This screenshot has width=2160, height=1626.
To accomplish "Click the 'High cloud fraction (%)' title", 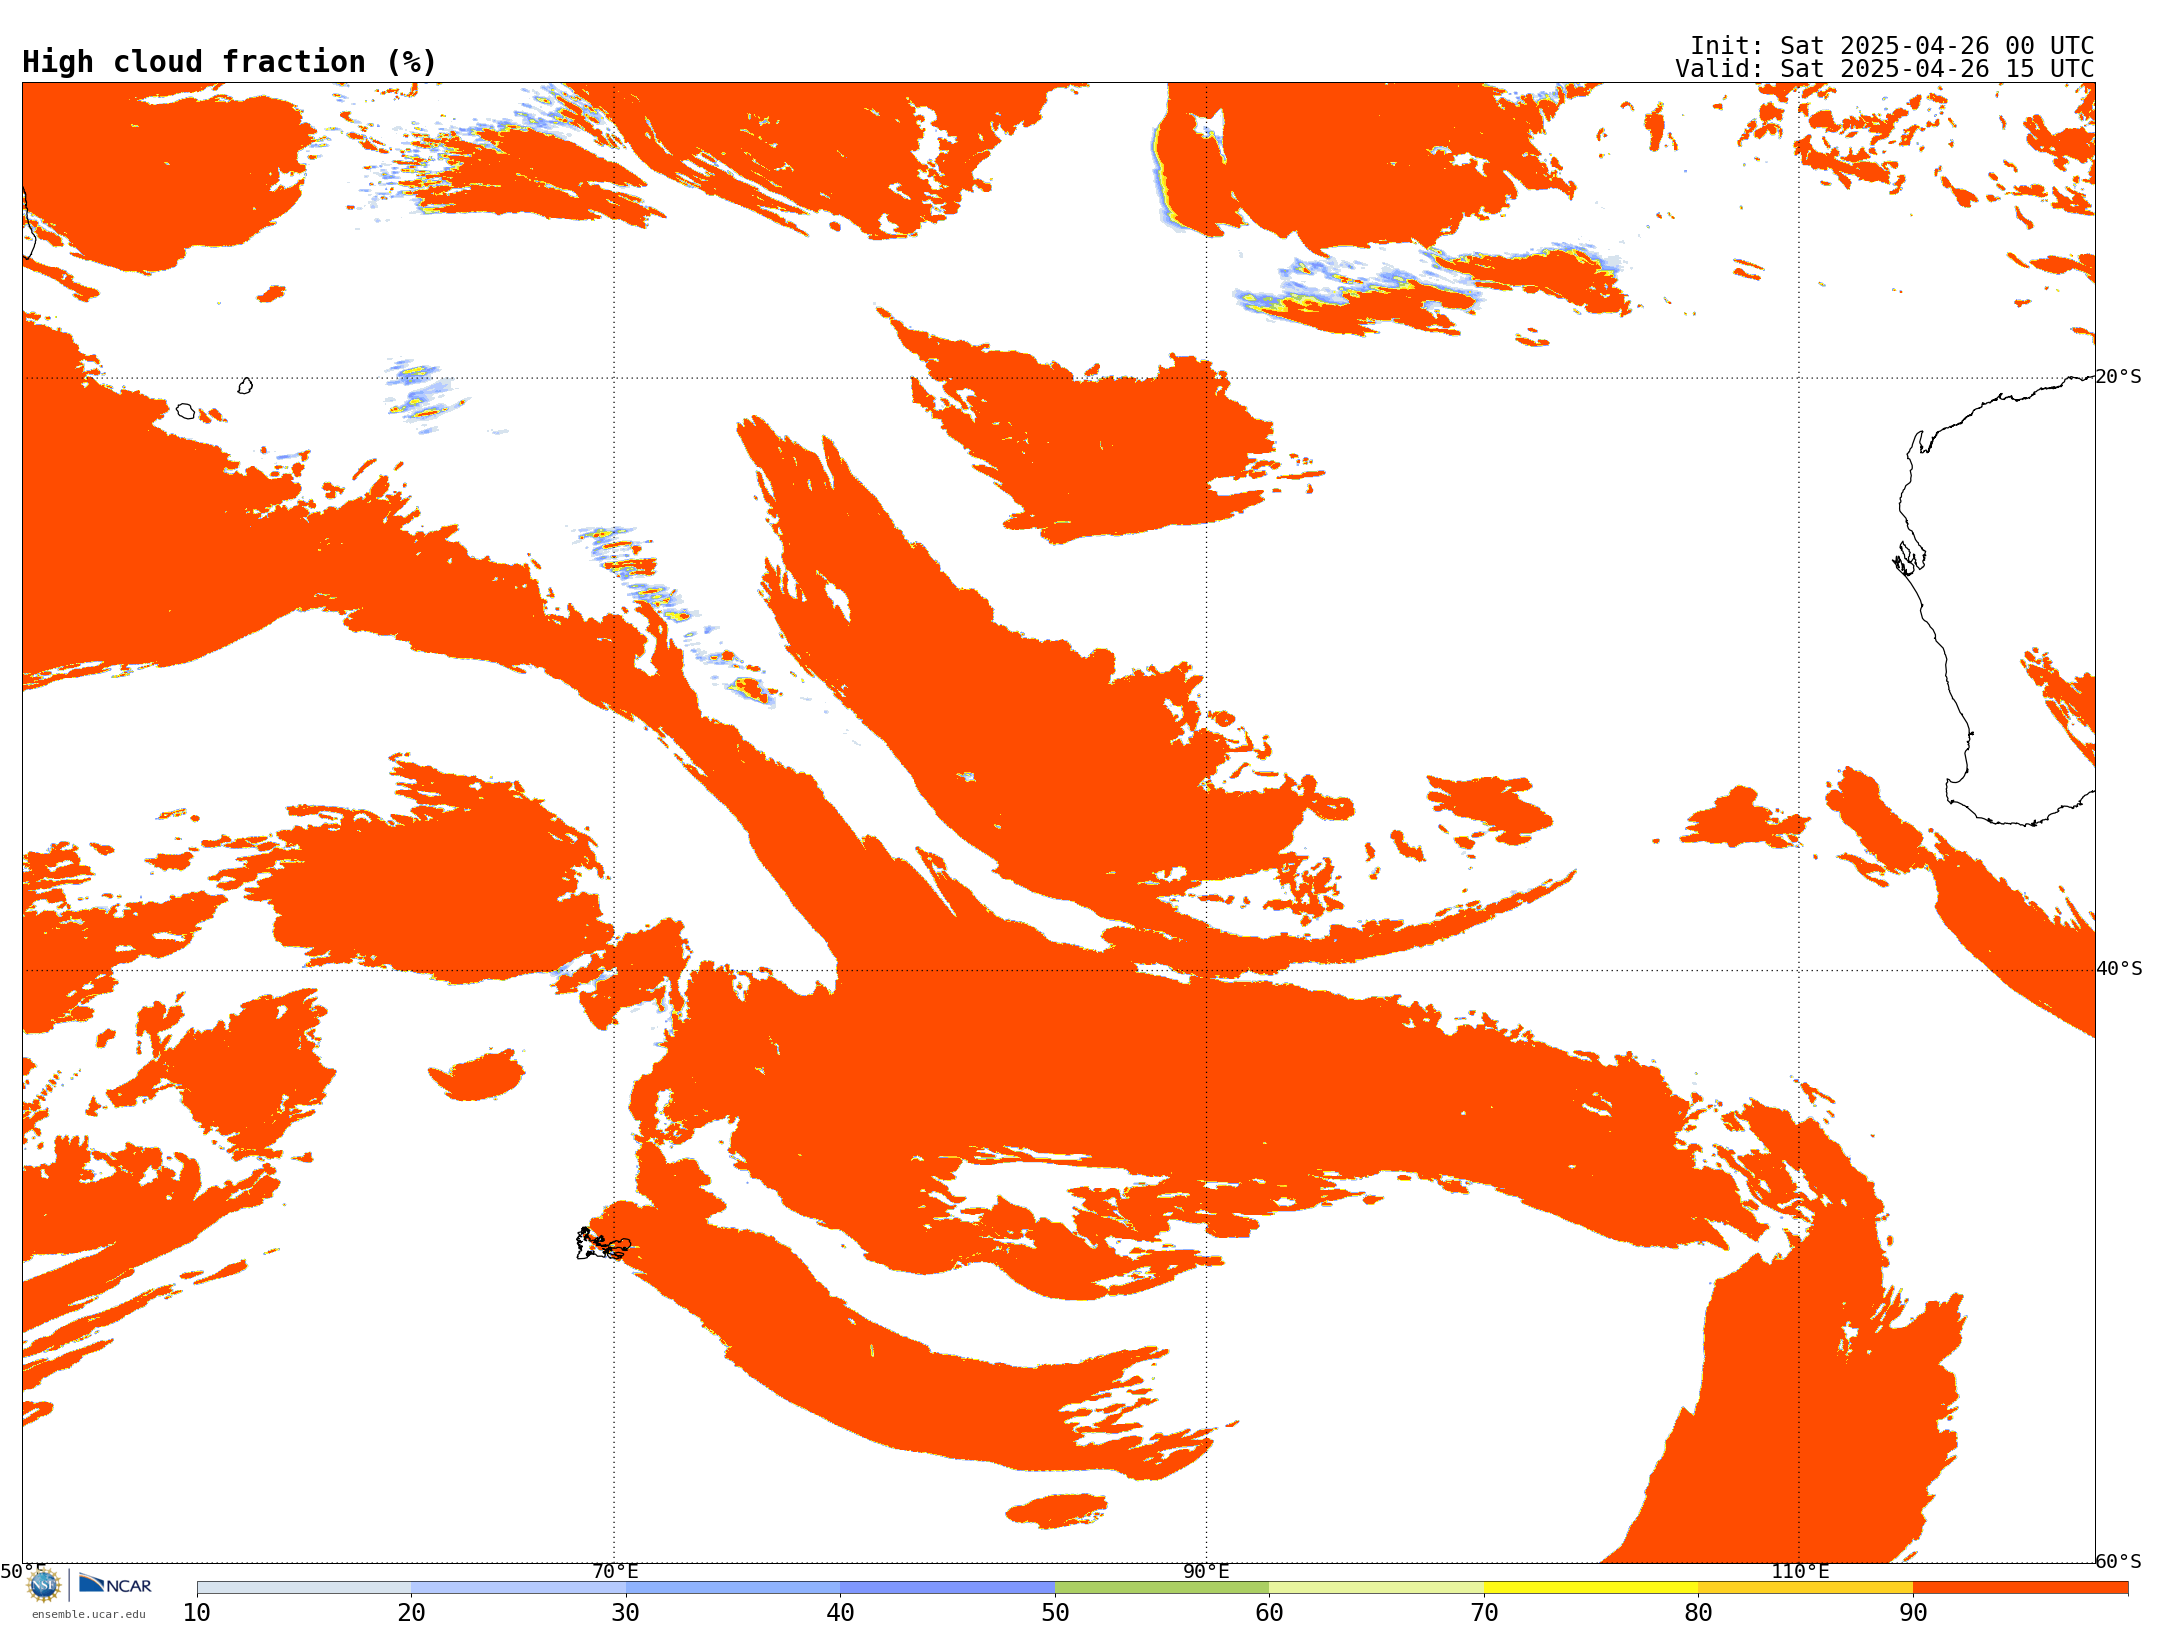I will (x=230, y=62).
